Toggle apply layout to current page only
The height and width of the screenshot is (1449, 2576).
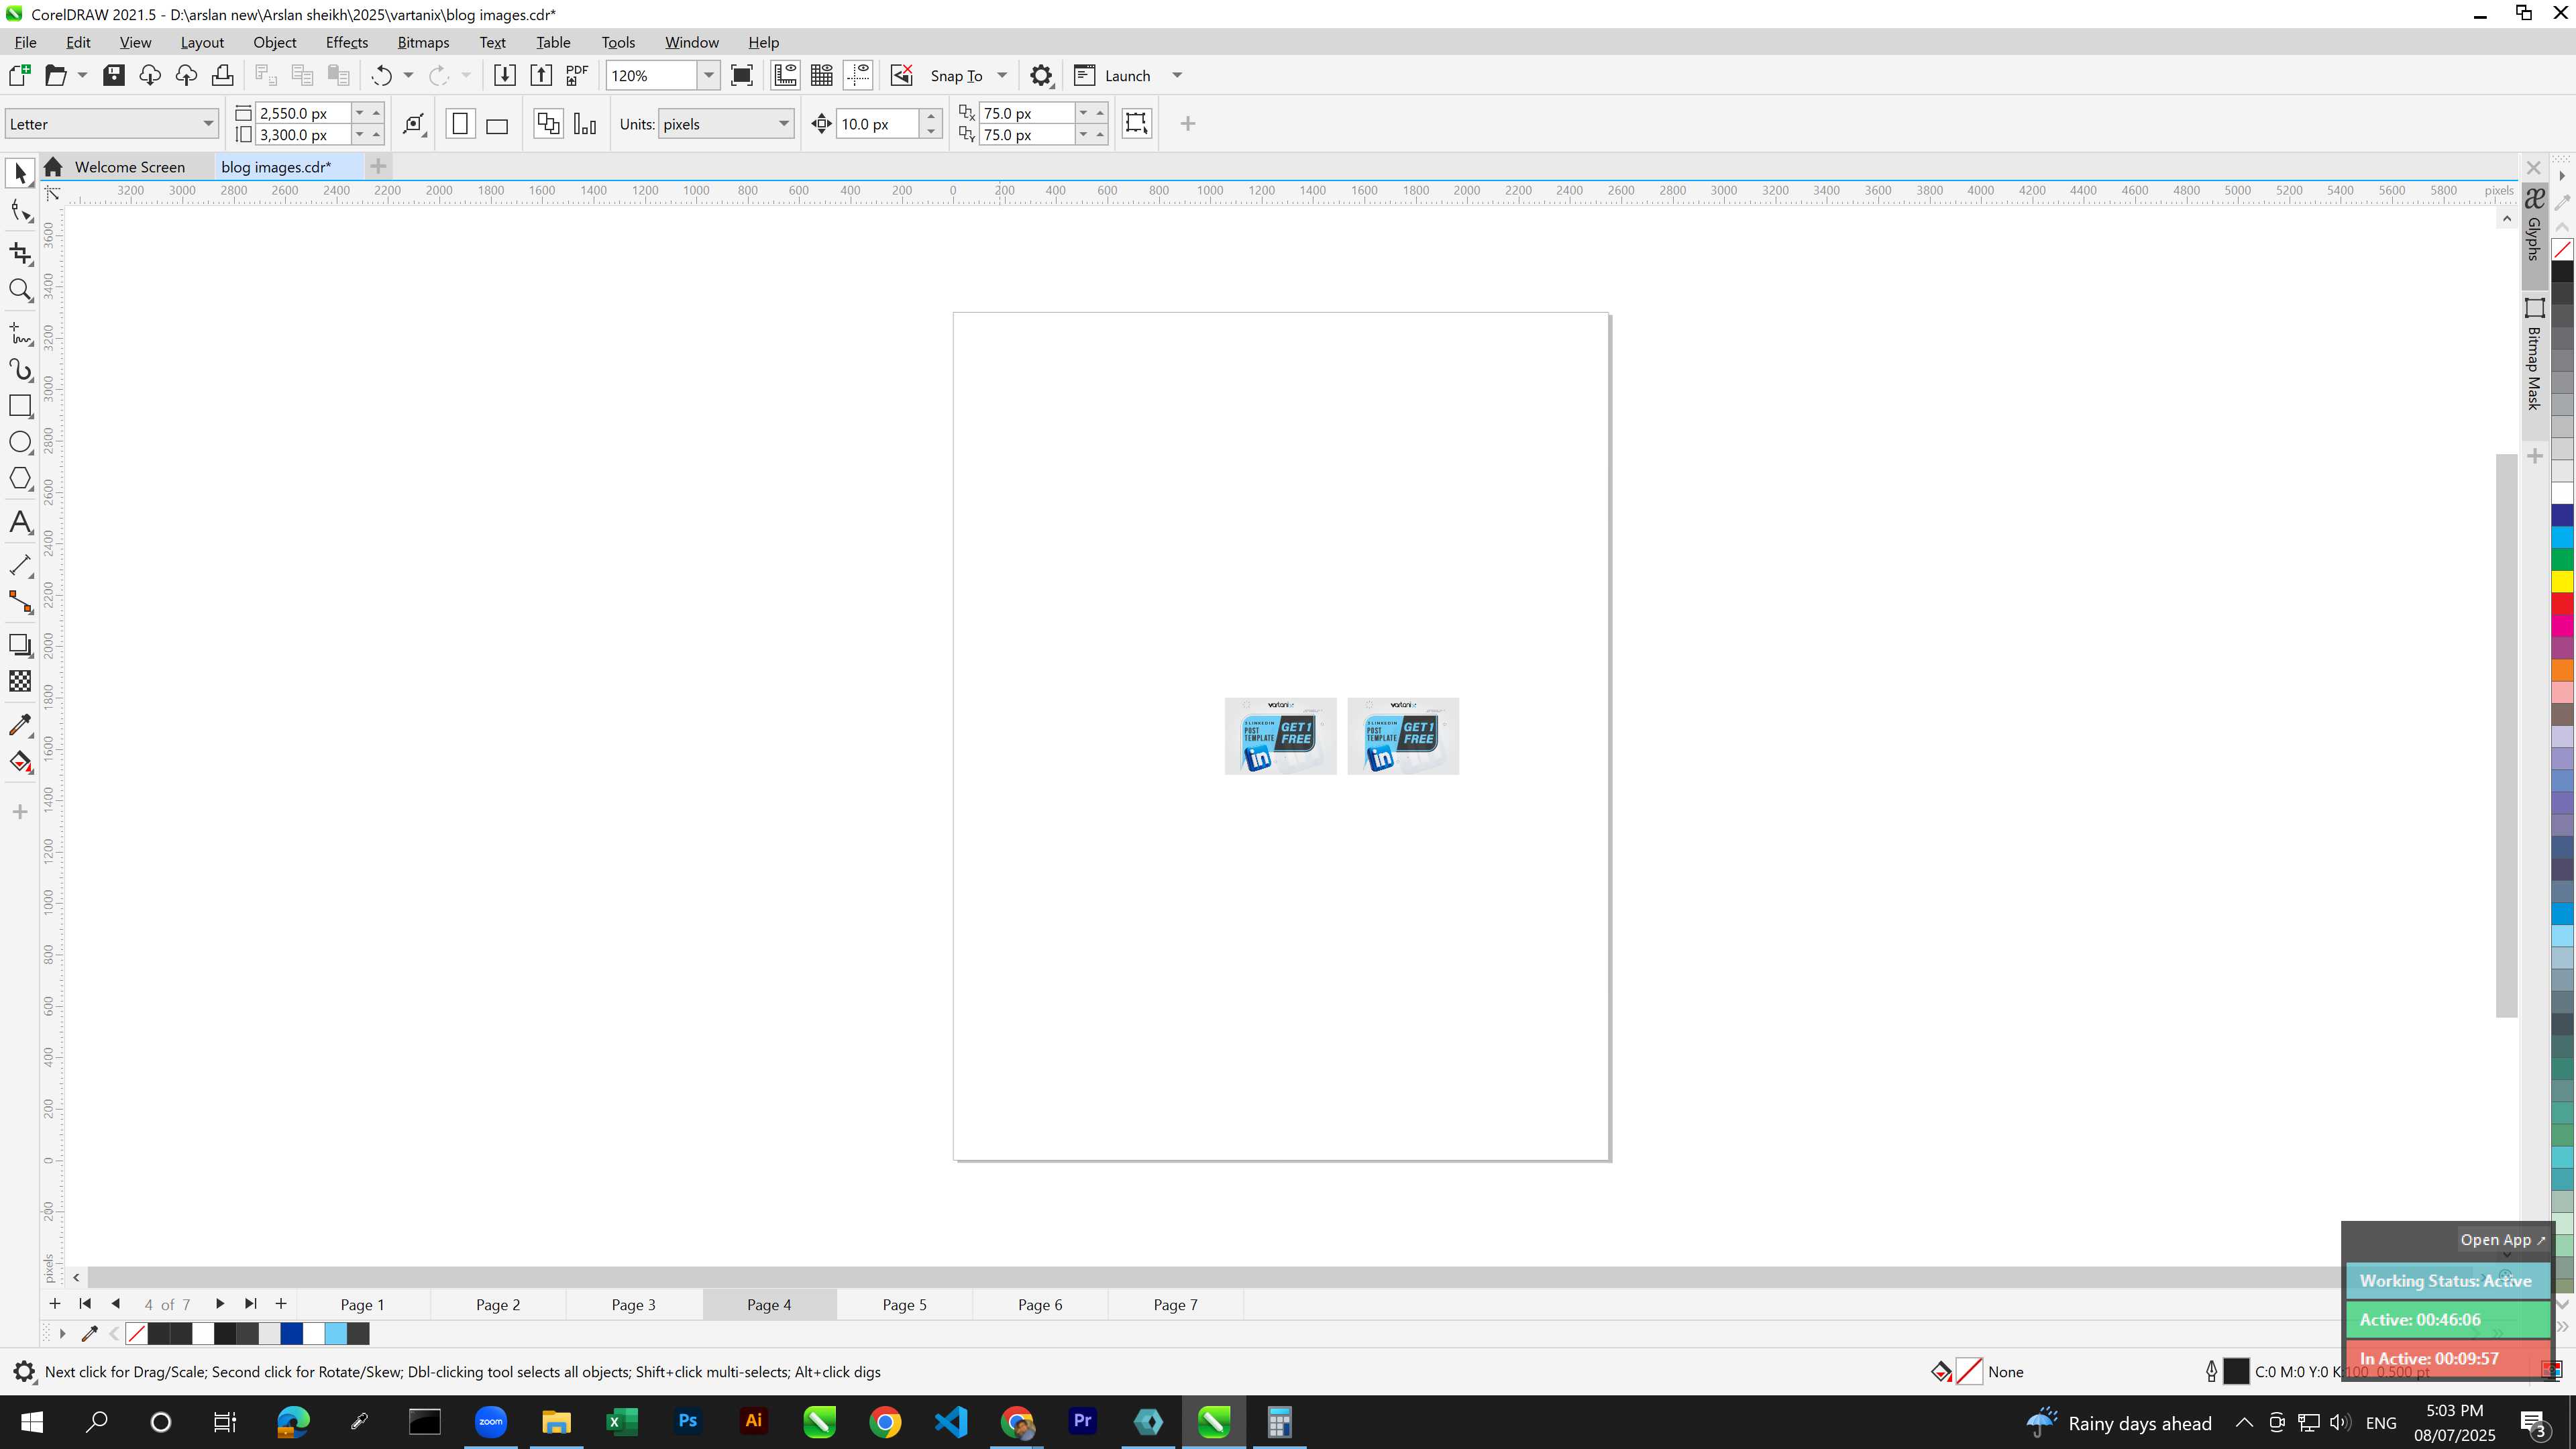[585, 124]
